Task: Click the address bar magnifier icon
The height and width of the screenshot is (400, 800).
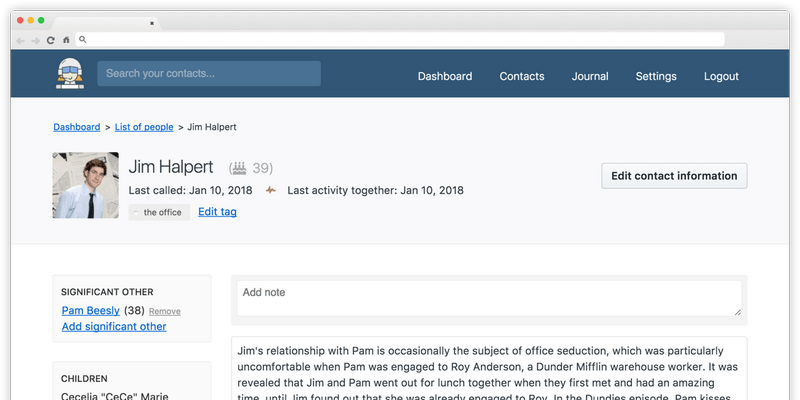Action: point(83,40)
